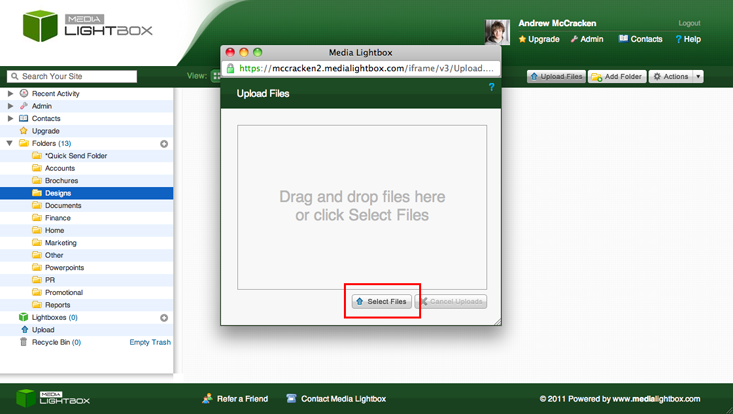Viewport: 733px width, 414px height.
Task: Click the Search Your Site field
Action: coord(72,77)
